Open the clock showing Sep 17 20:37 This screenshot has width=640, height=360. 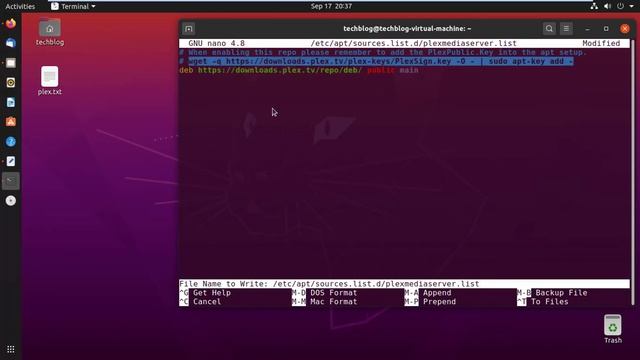331,6
